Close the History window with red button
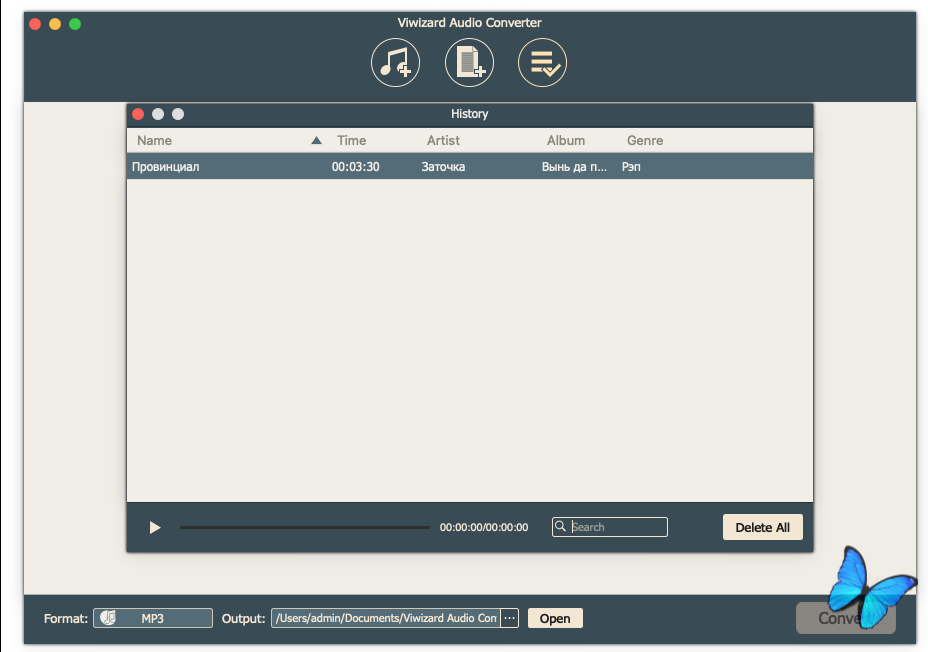The image size is (928, 652). coord(138,114)
